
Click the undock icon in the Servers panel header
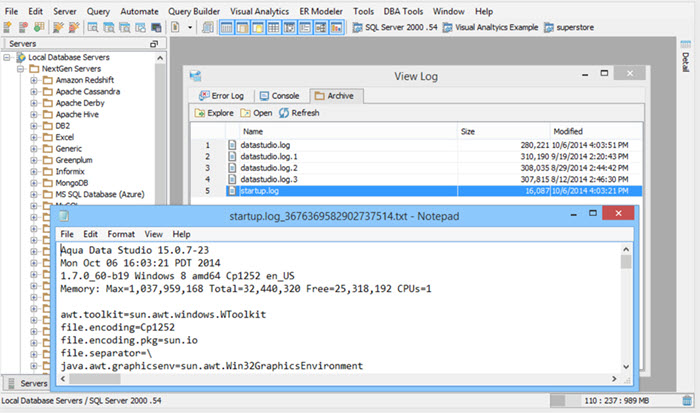point(154,44)
